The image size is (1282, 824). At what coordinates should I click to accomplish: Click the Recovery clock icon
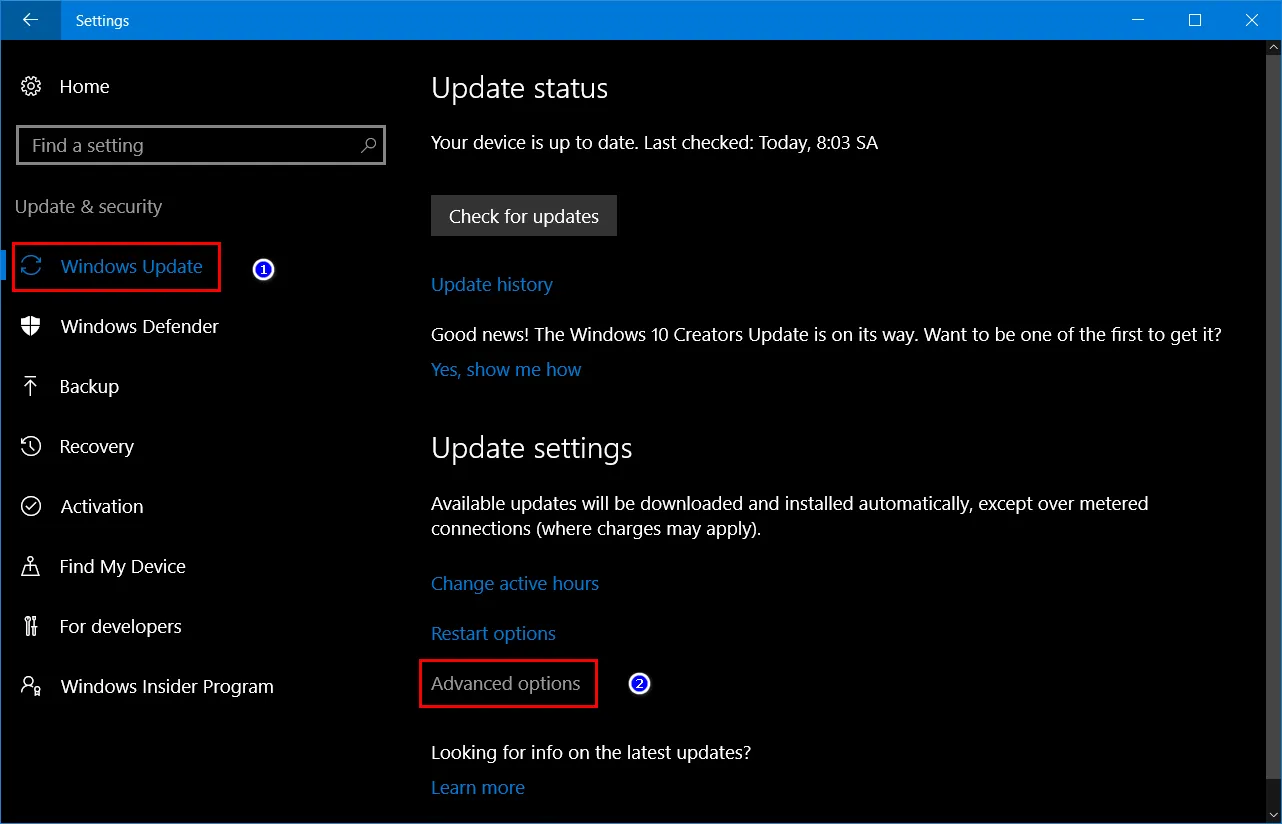(31, 446)
